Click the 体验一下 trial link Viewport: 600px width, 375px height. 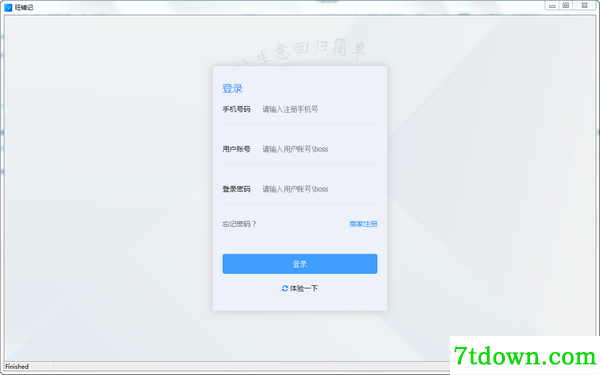tap(304, 288)
